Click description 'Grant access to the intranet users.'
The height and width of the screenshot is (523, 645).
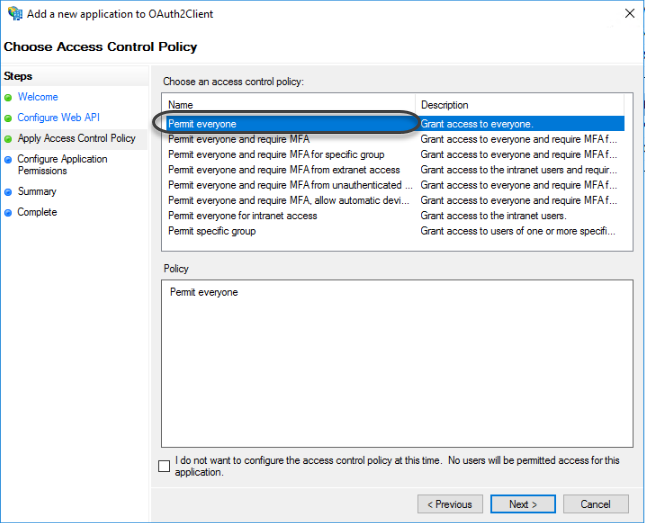pyautogui.click(x=493, y=216)
